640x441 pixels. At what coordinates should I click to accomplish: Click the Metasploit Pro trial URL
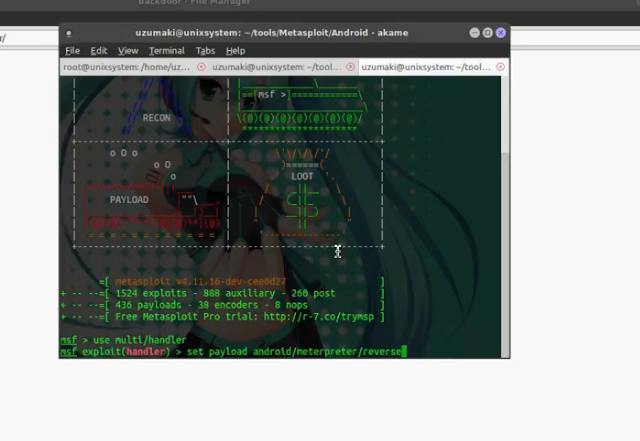(x=319, y=317)
